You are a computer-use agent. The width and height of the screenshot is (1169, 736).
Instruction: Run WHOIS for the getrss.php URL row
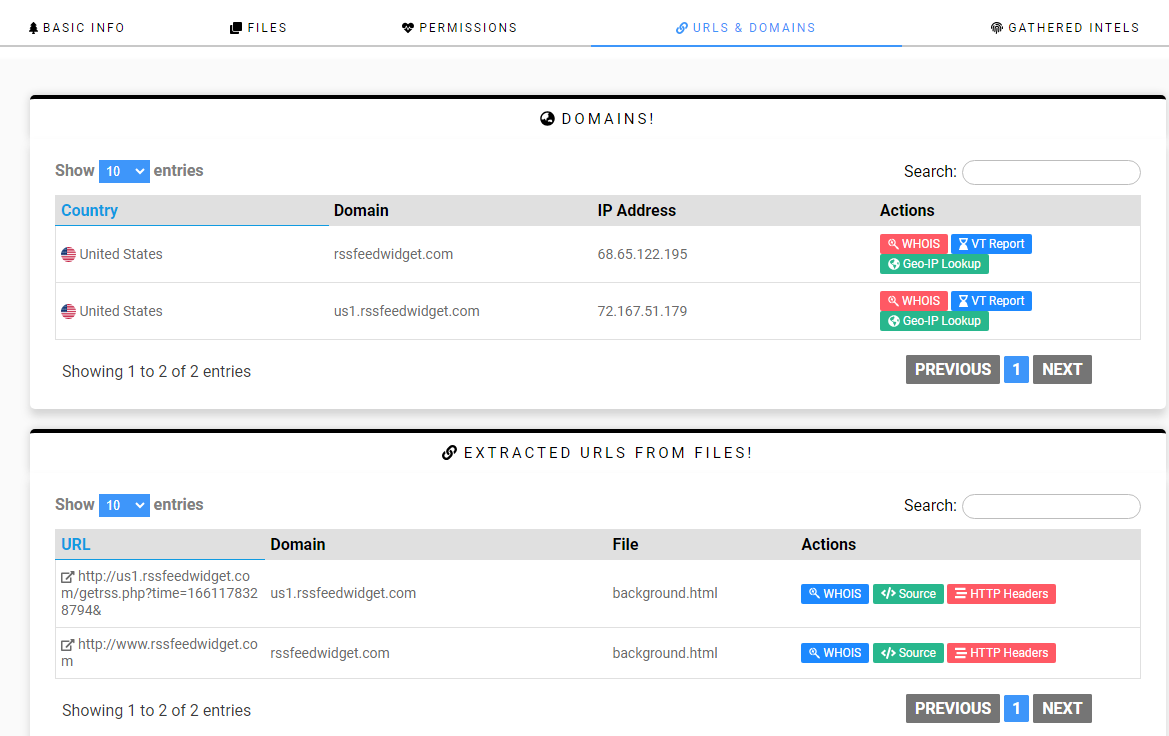click(834, 594)
